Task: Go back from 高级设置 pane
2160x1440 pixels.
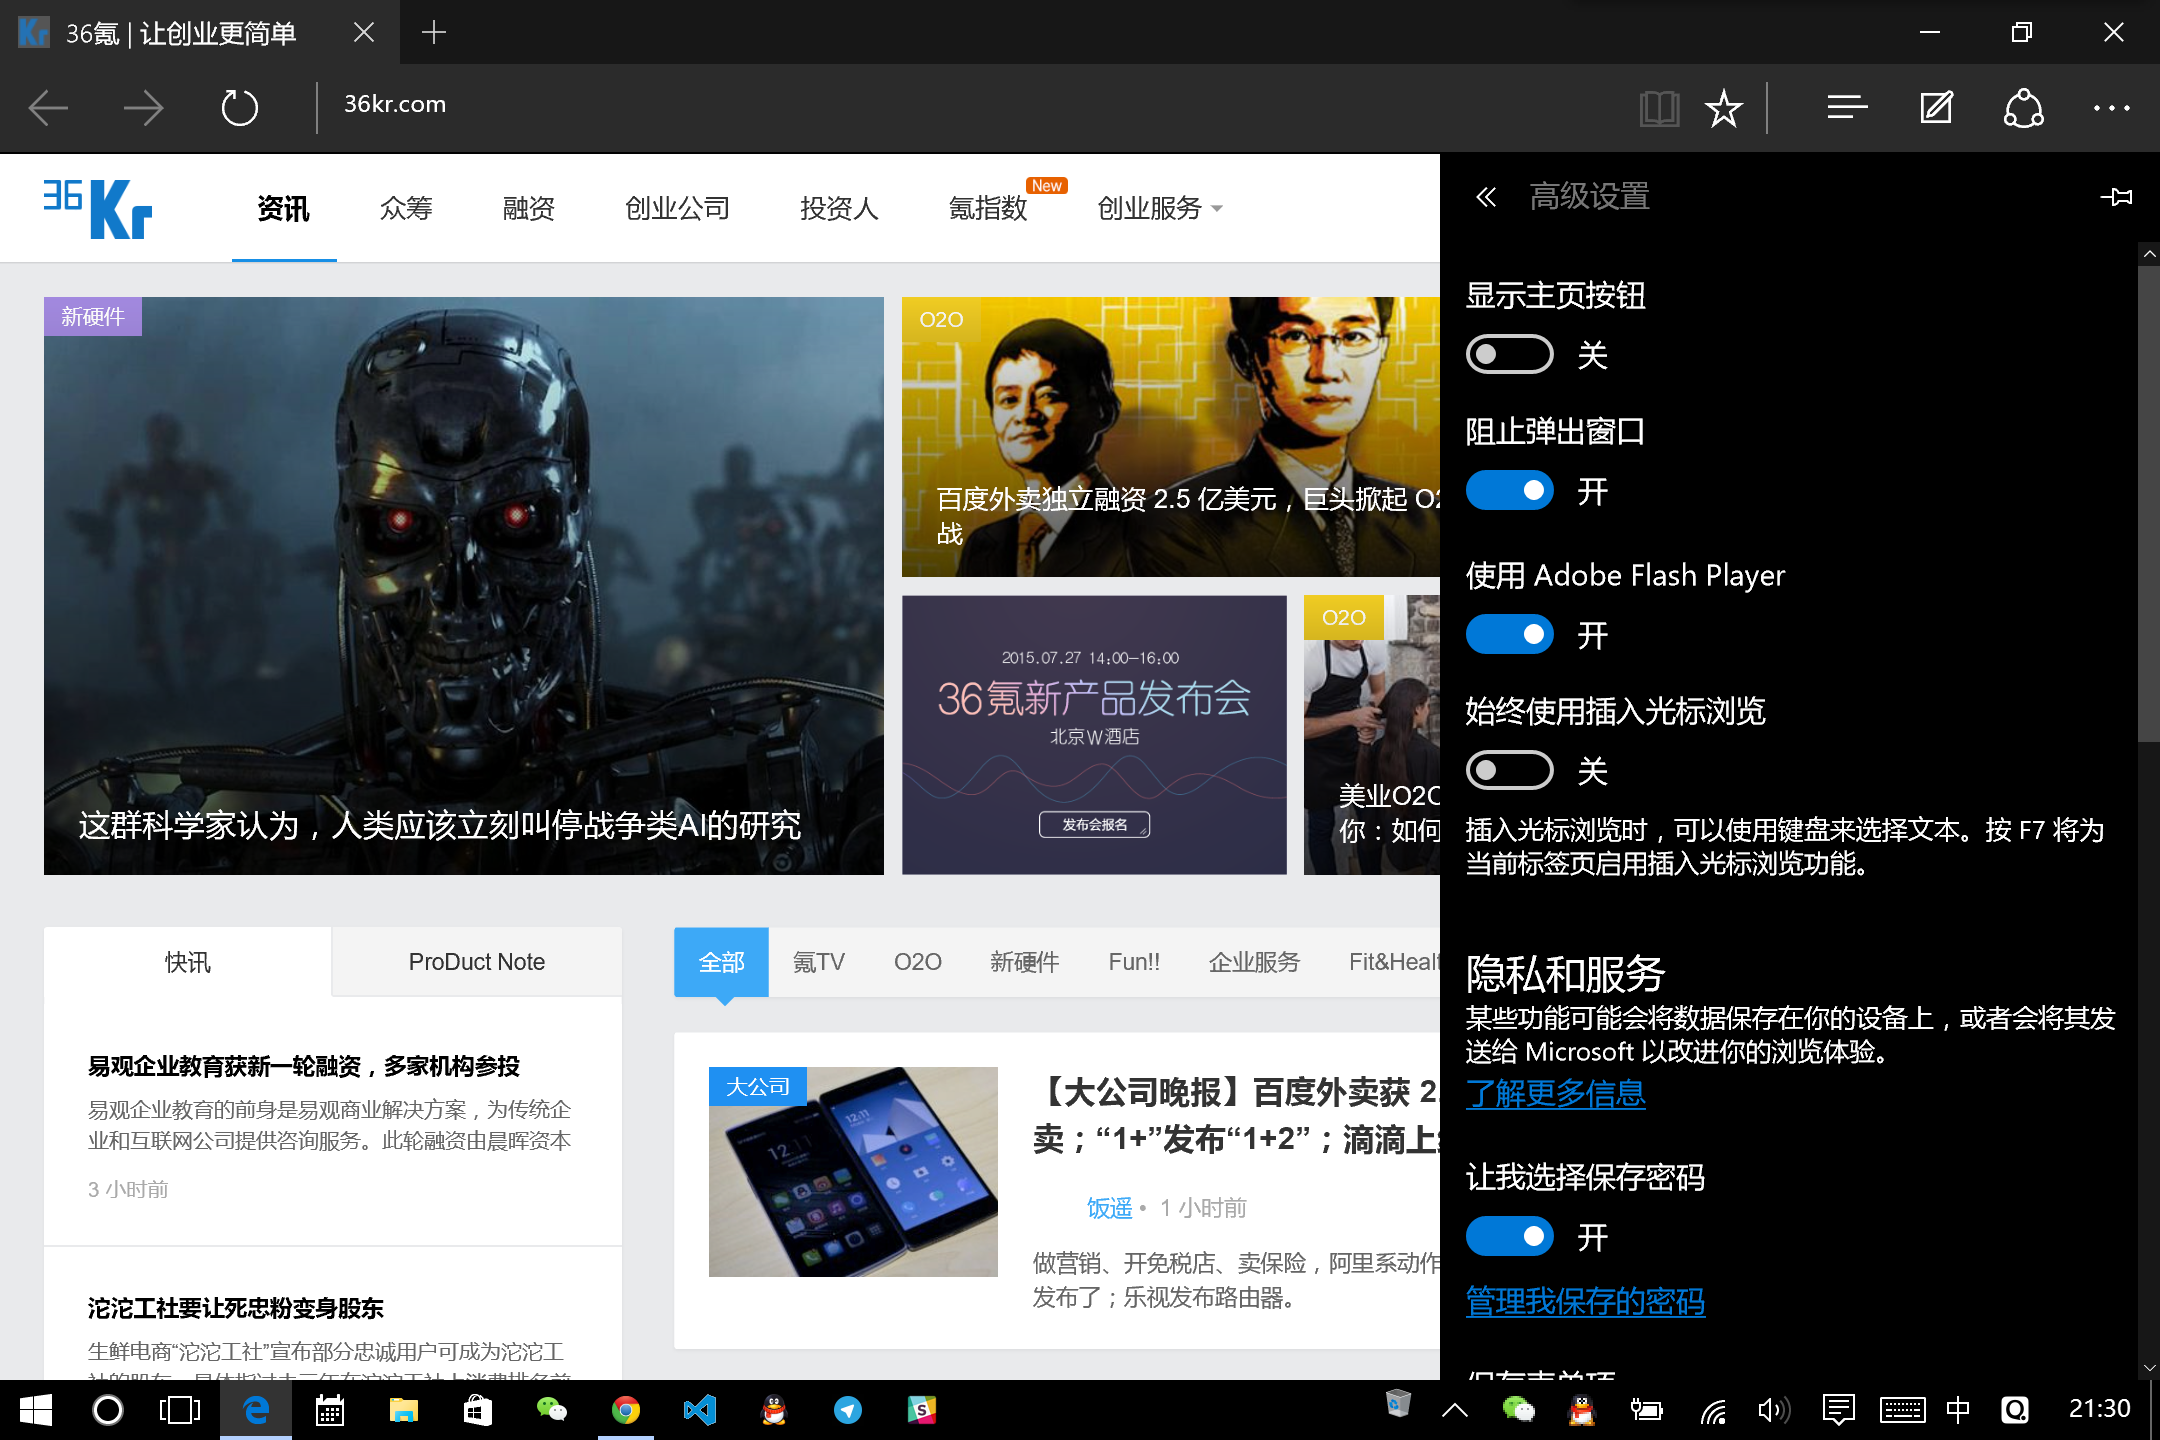Action: (1486, 197)
